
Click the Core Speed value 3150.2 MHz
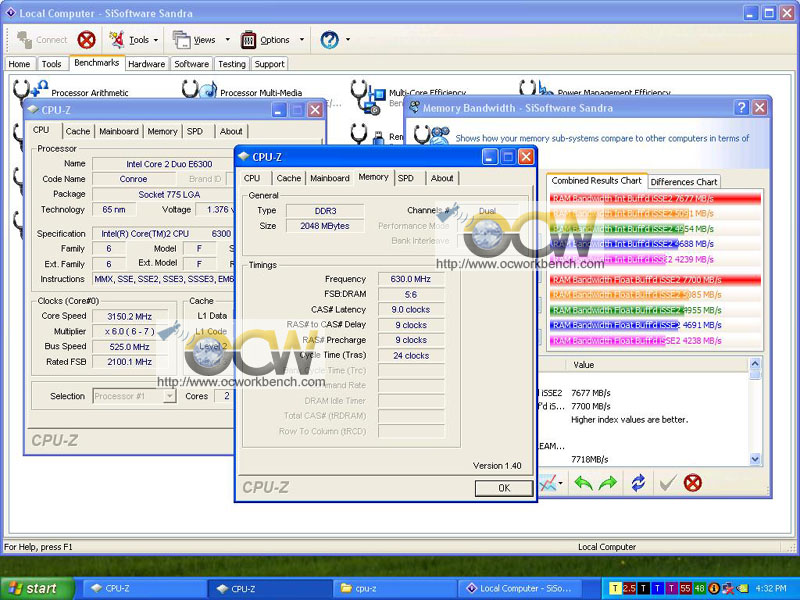(x=130, y=316)
